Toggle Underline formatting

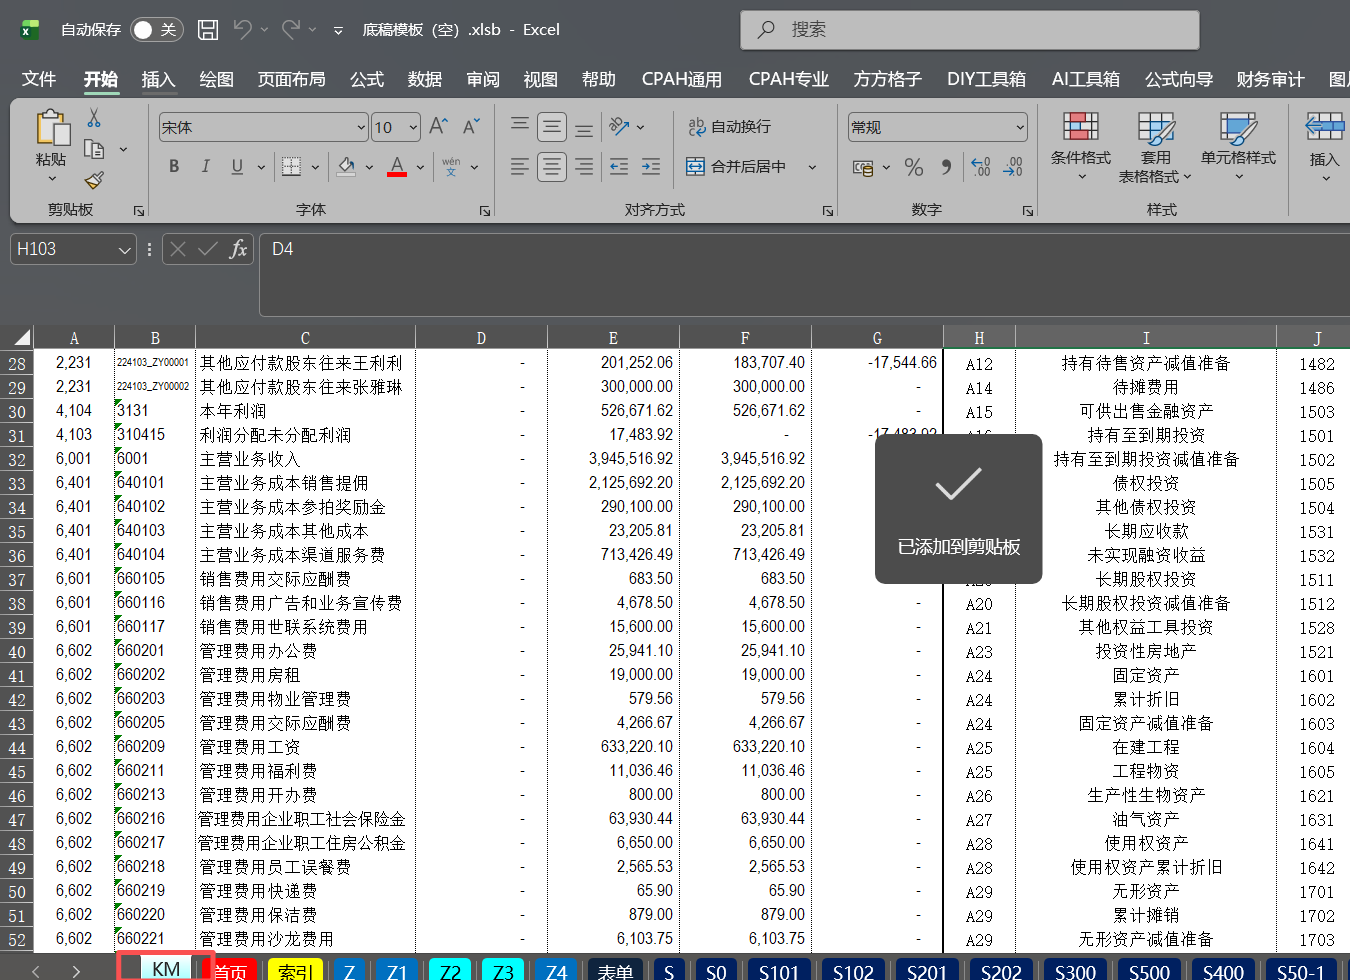237,166
